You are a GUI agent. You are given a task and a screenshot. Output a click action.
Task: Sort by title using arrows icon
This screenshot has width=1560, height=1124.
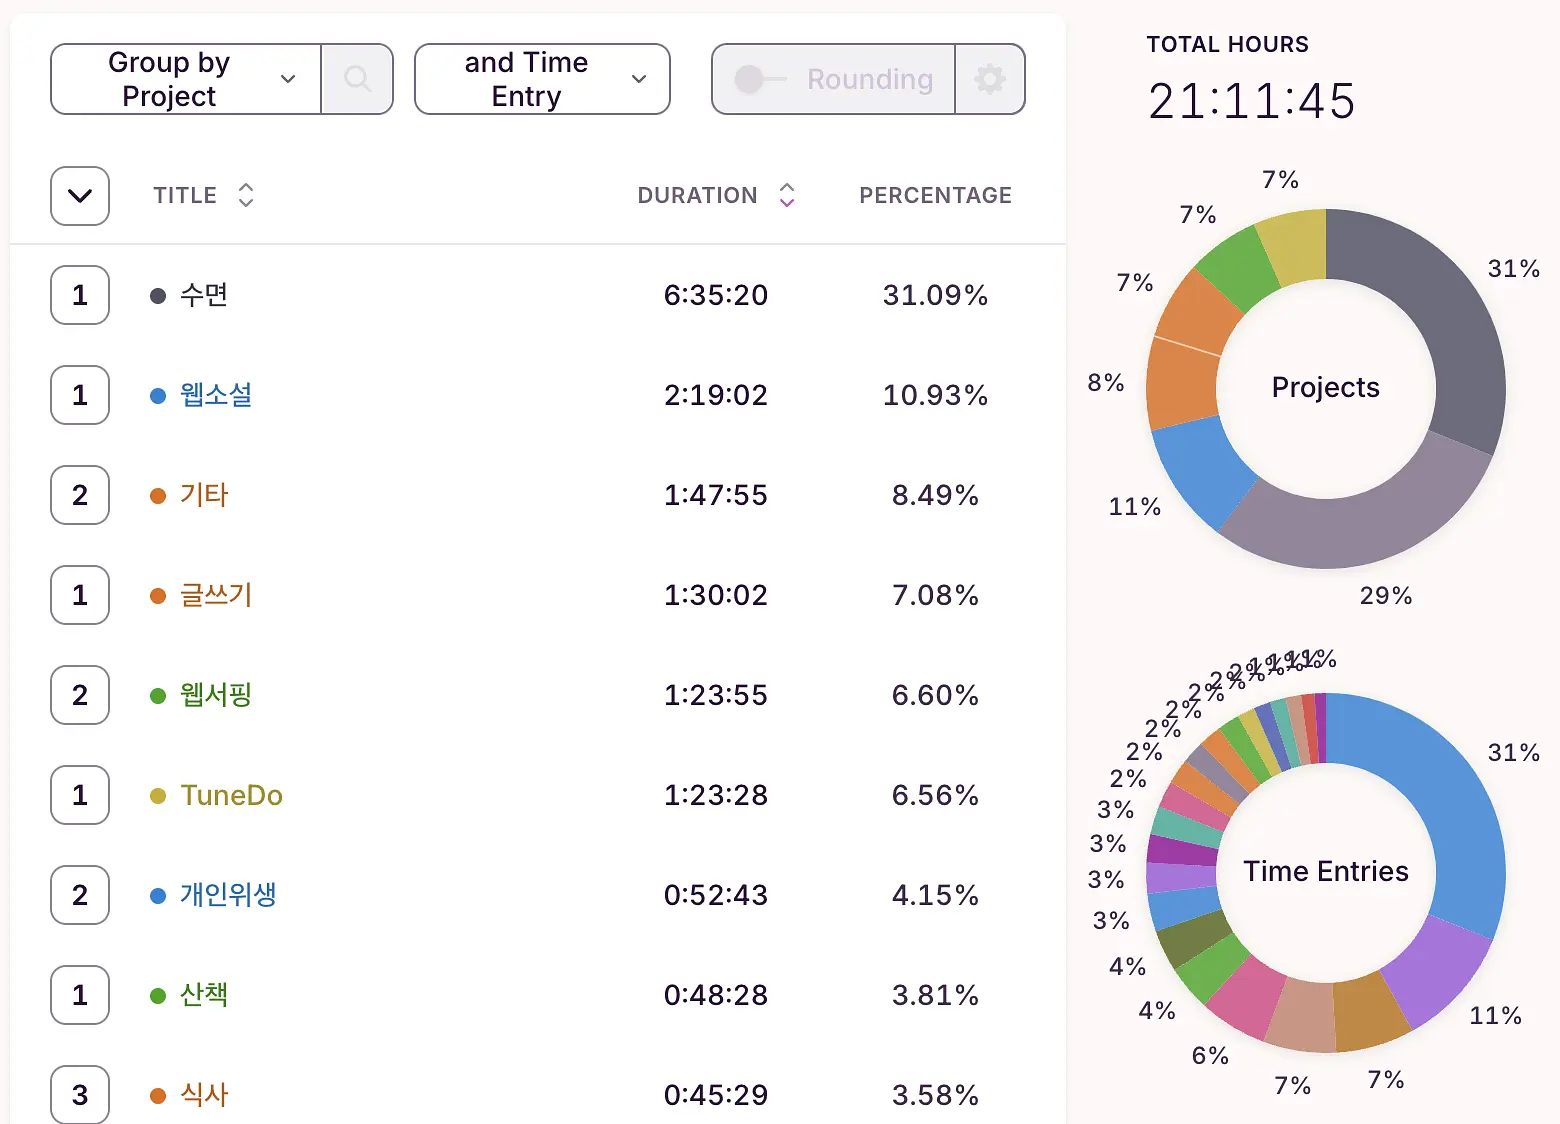click(x=246, y=195)
